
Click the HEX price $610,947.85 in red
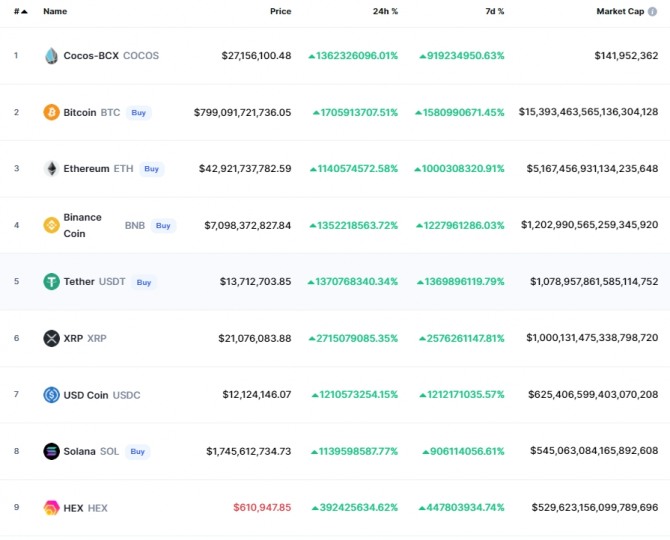point(262,508)
